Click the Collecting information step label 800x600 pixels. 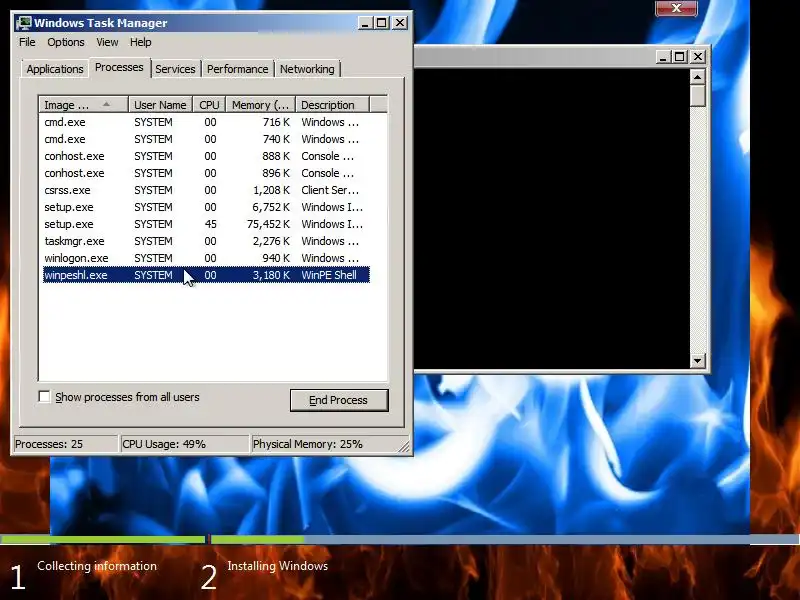pyautogui.click(x=97, y=566)
